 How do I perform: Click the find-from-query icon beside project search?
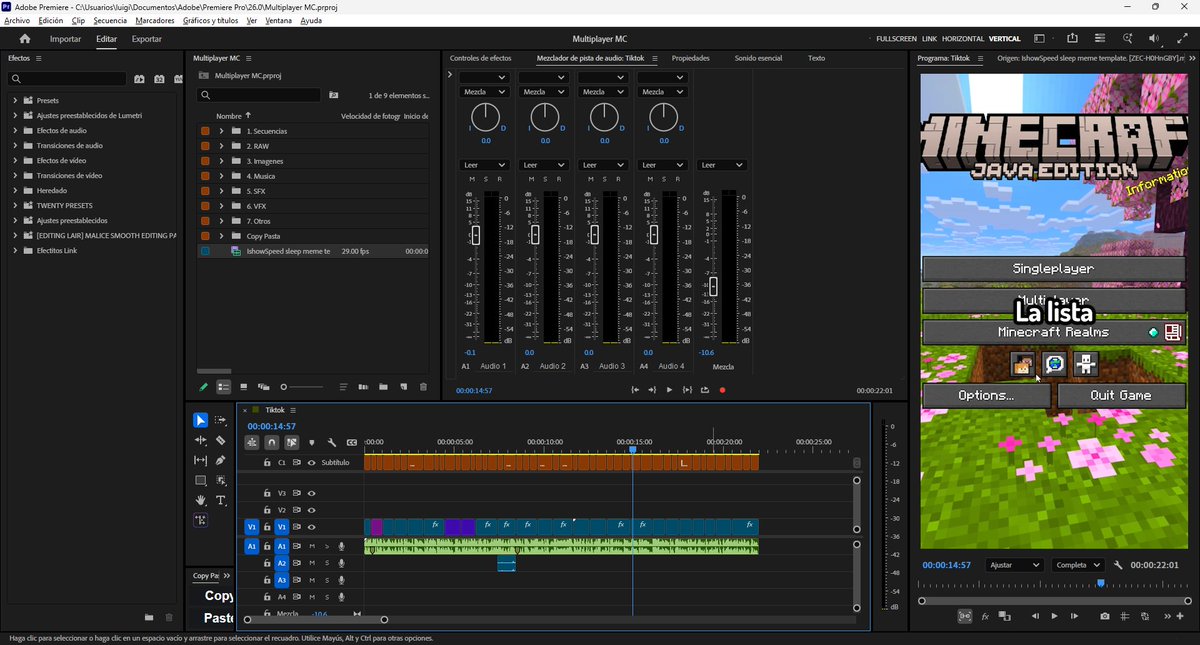click(333, 95)
